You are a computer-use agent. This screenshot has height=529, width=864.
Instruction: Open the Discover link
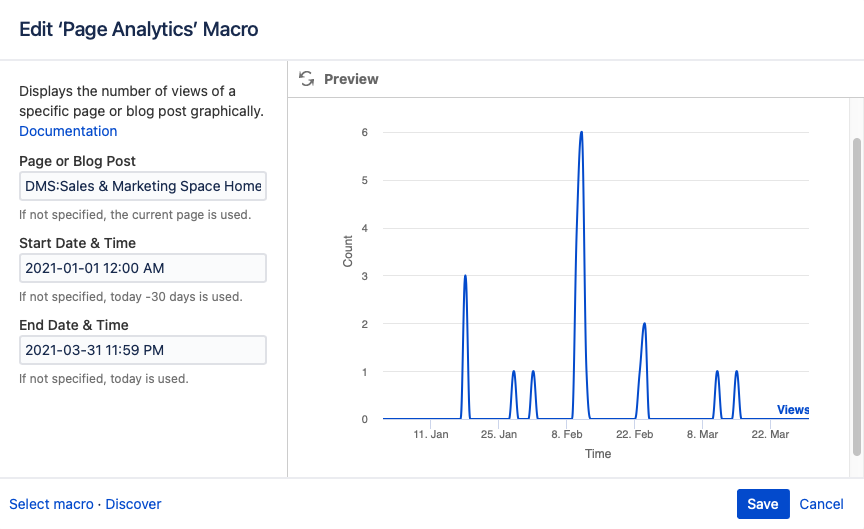[x=134, y=504]
